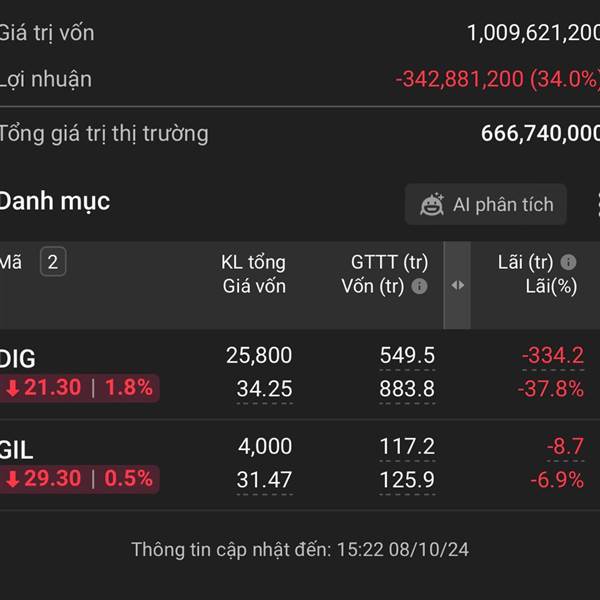This screenshot has height=600, width=600.
Task: Click DIG average cost value 34.25
Action: click(x=264, y=389)
